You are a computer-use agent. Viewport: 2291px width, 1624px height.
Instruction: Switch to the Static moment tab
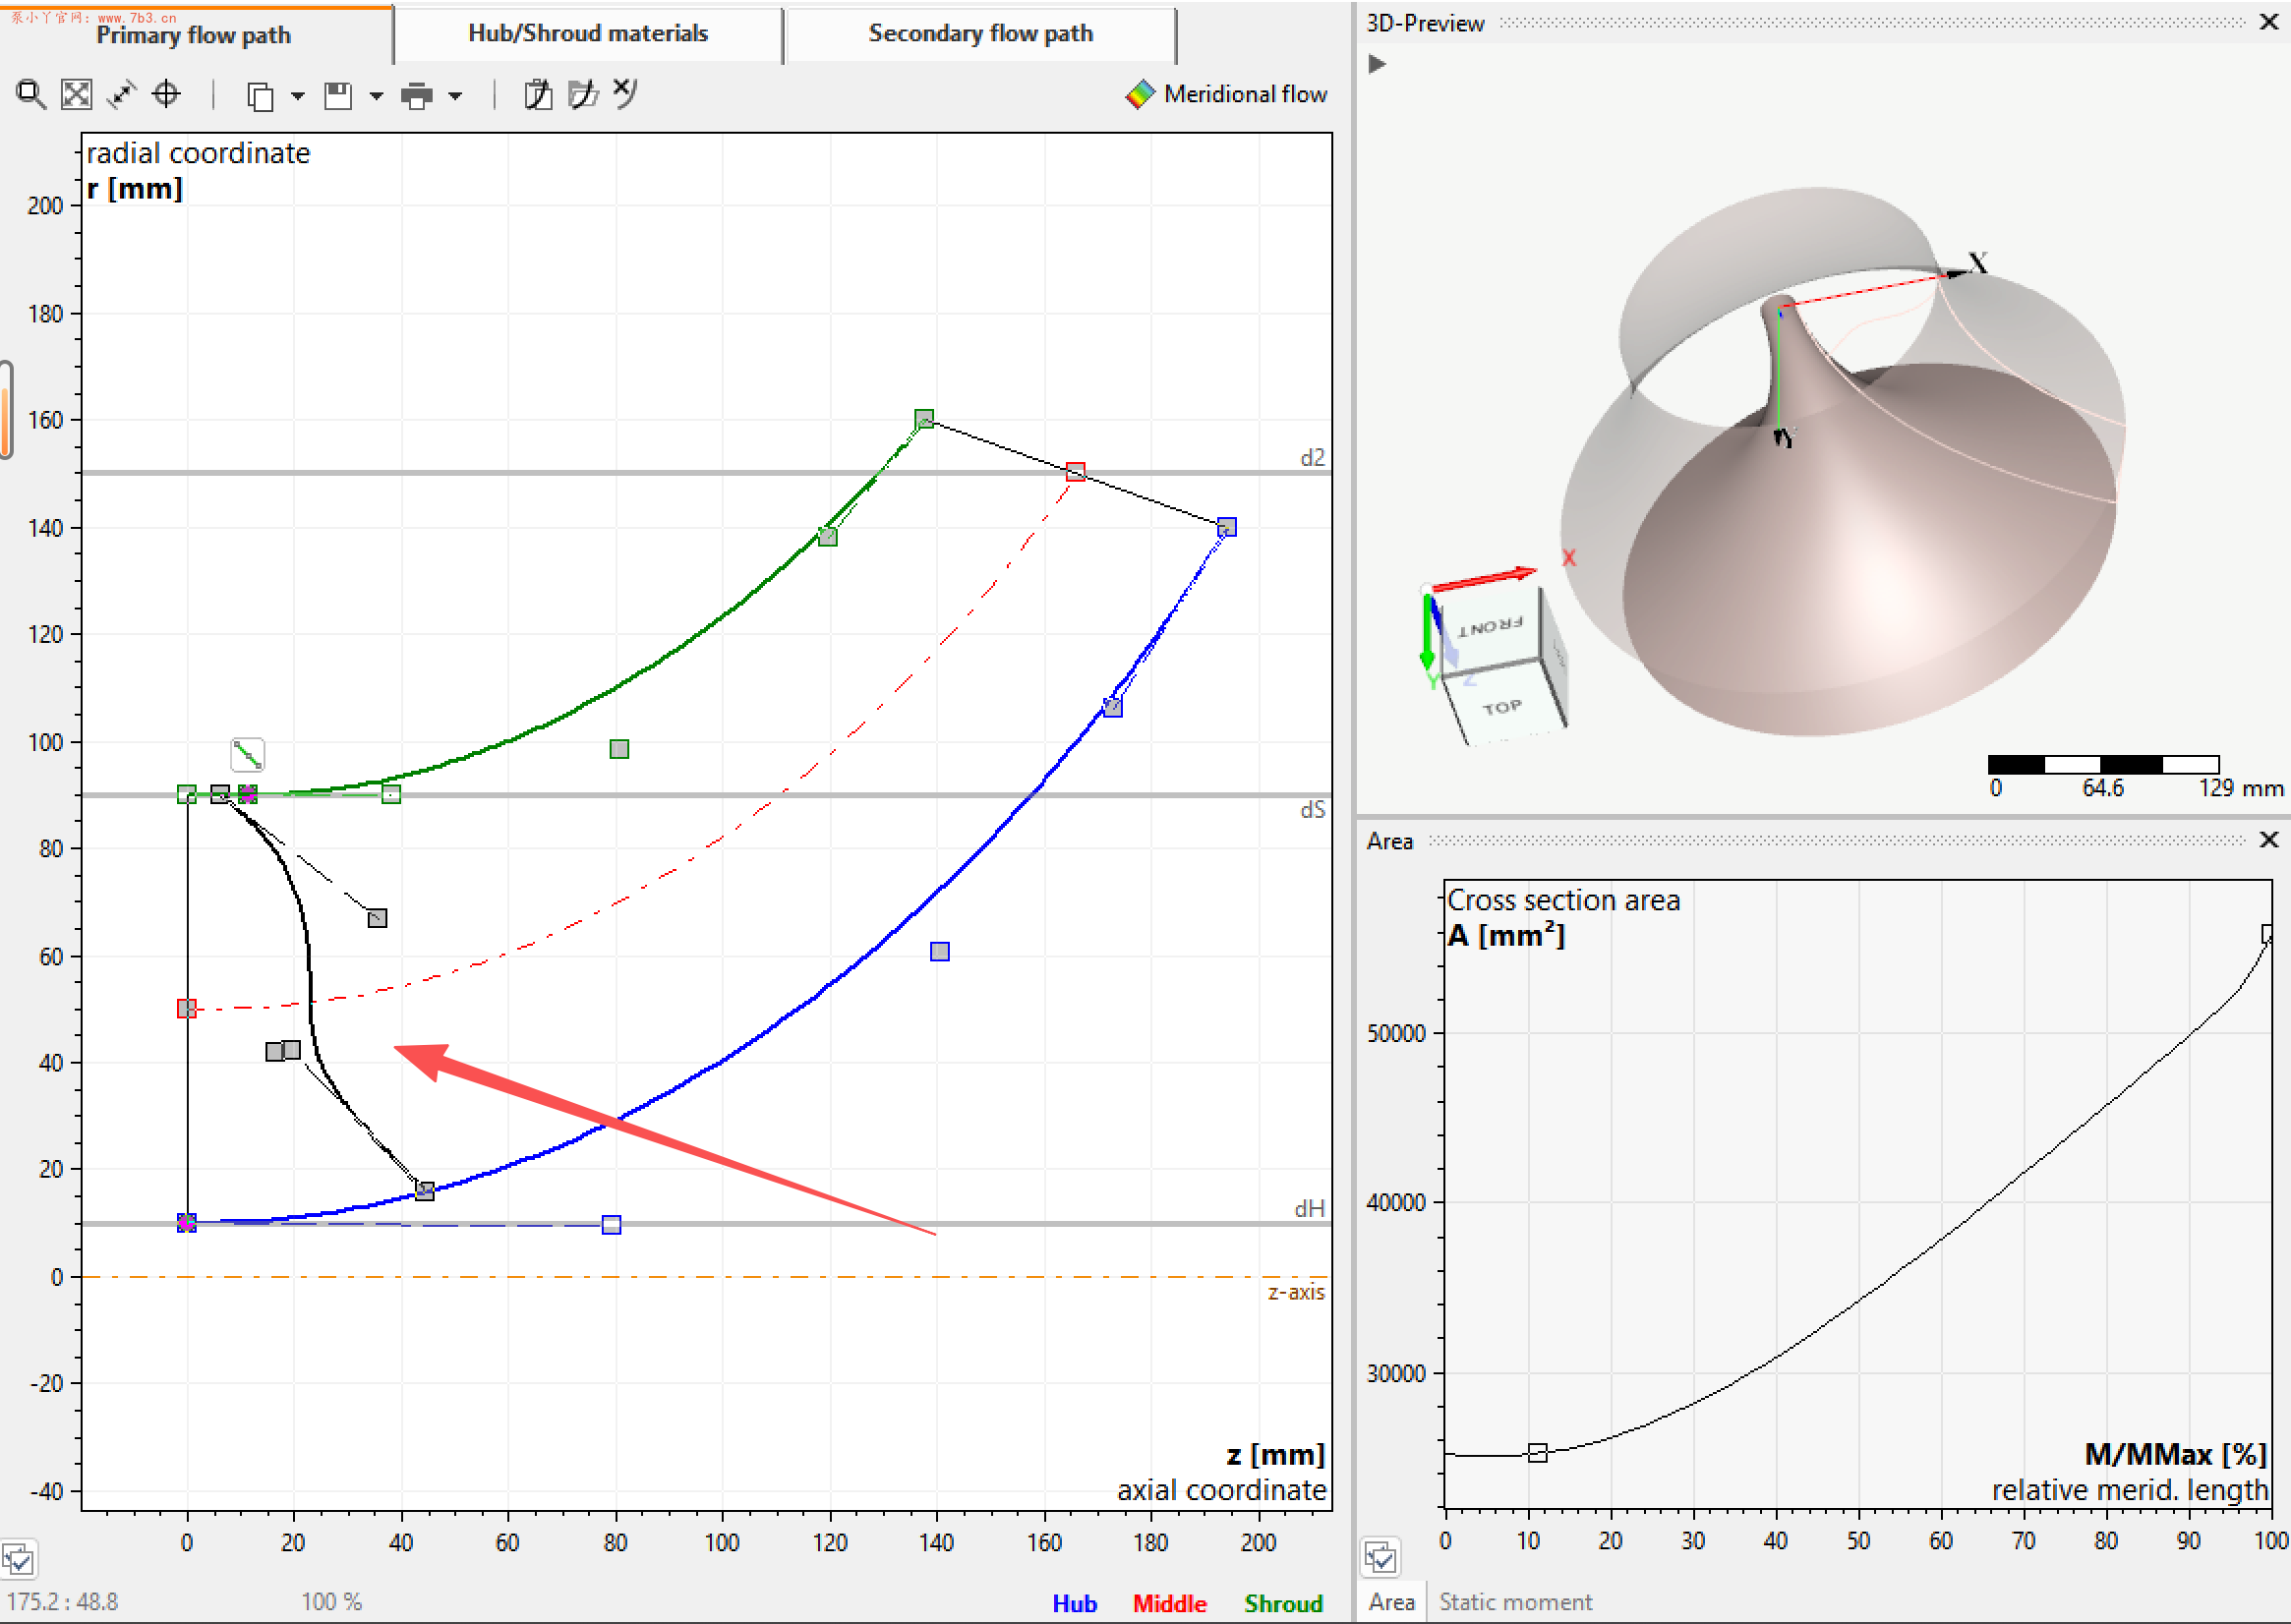pyautogui.click(x=1514, y=1602)
